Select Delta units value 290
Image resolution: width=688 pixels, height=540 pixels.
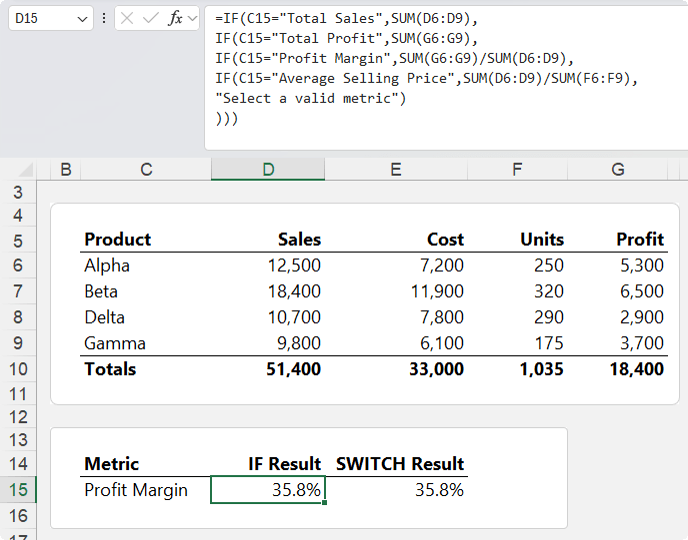pos(517,317)
